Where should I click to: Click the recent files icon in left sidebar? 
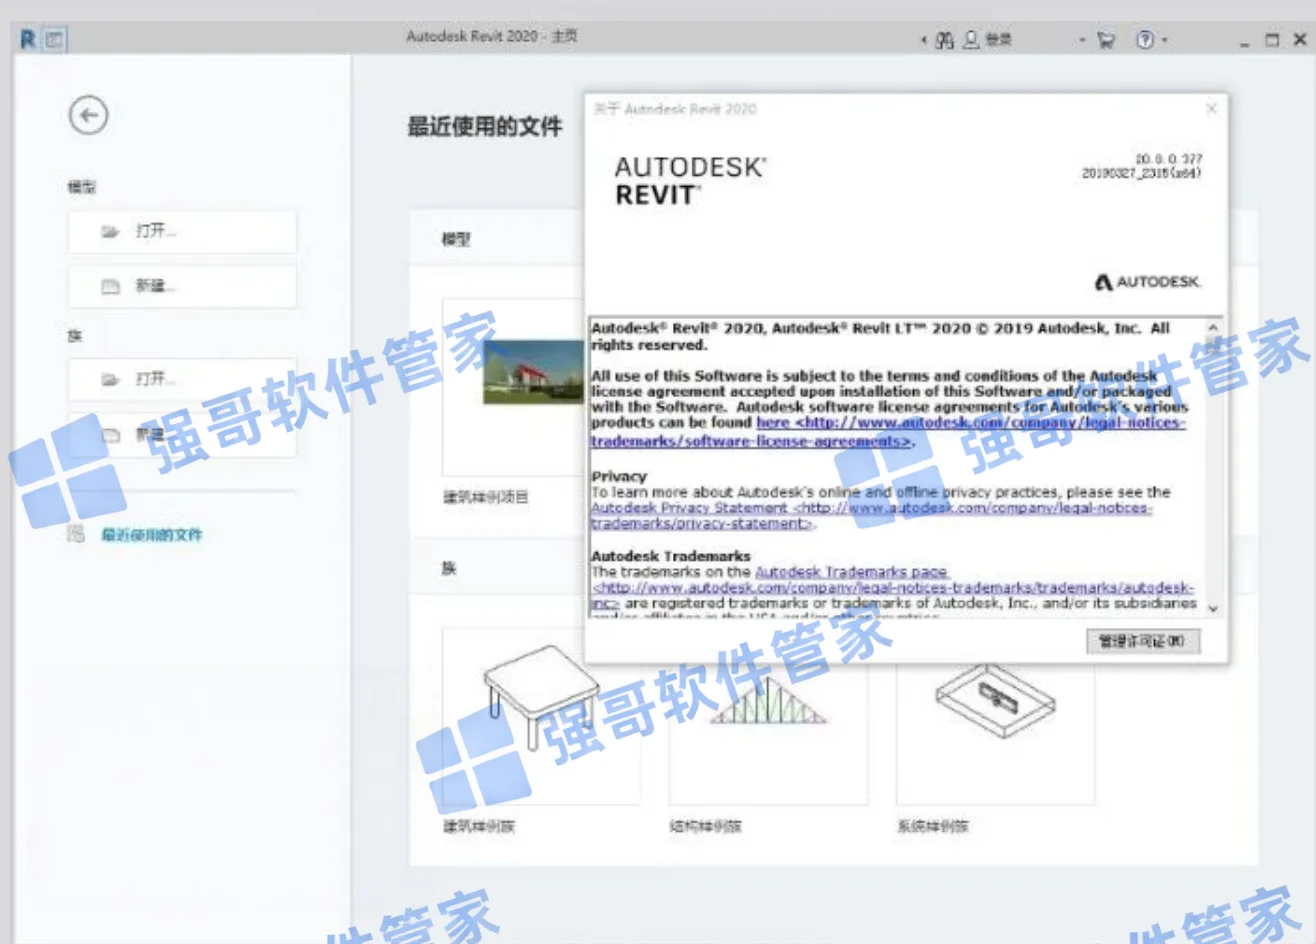point(76,534)
